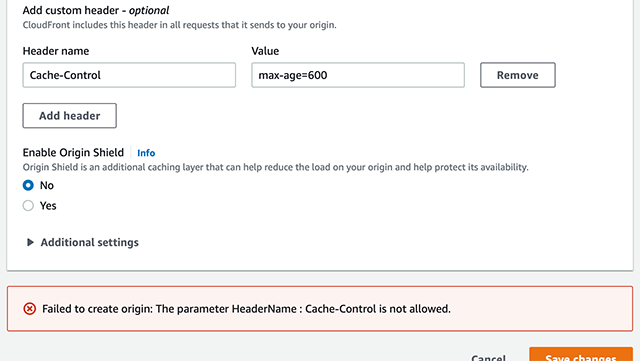This screenshot has height=361, width=640.
Task: Click the Header name field label
Action: tap(56, 51)
